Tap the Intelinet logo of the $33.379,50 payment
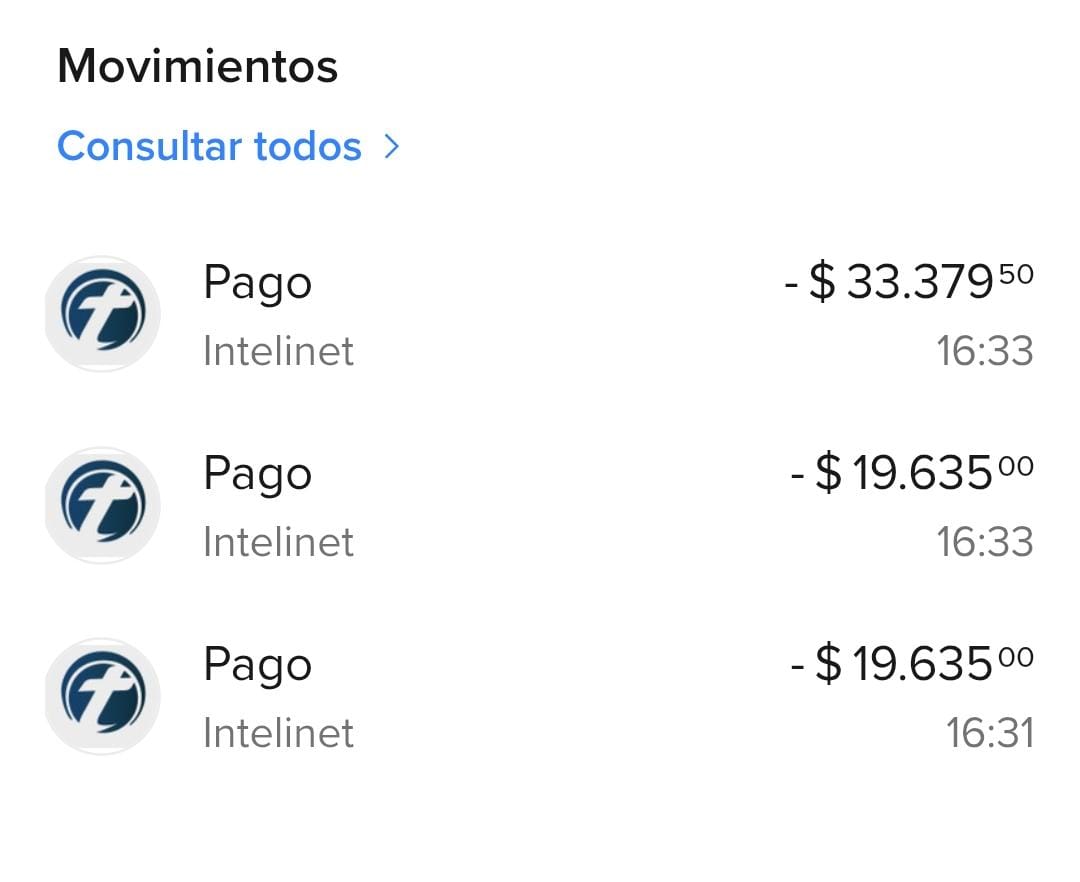 (102, 314)
